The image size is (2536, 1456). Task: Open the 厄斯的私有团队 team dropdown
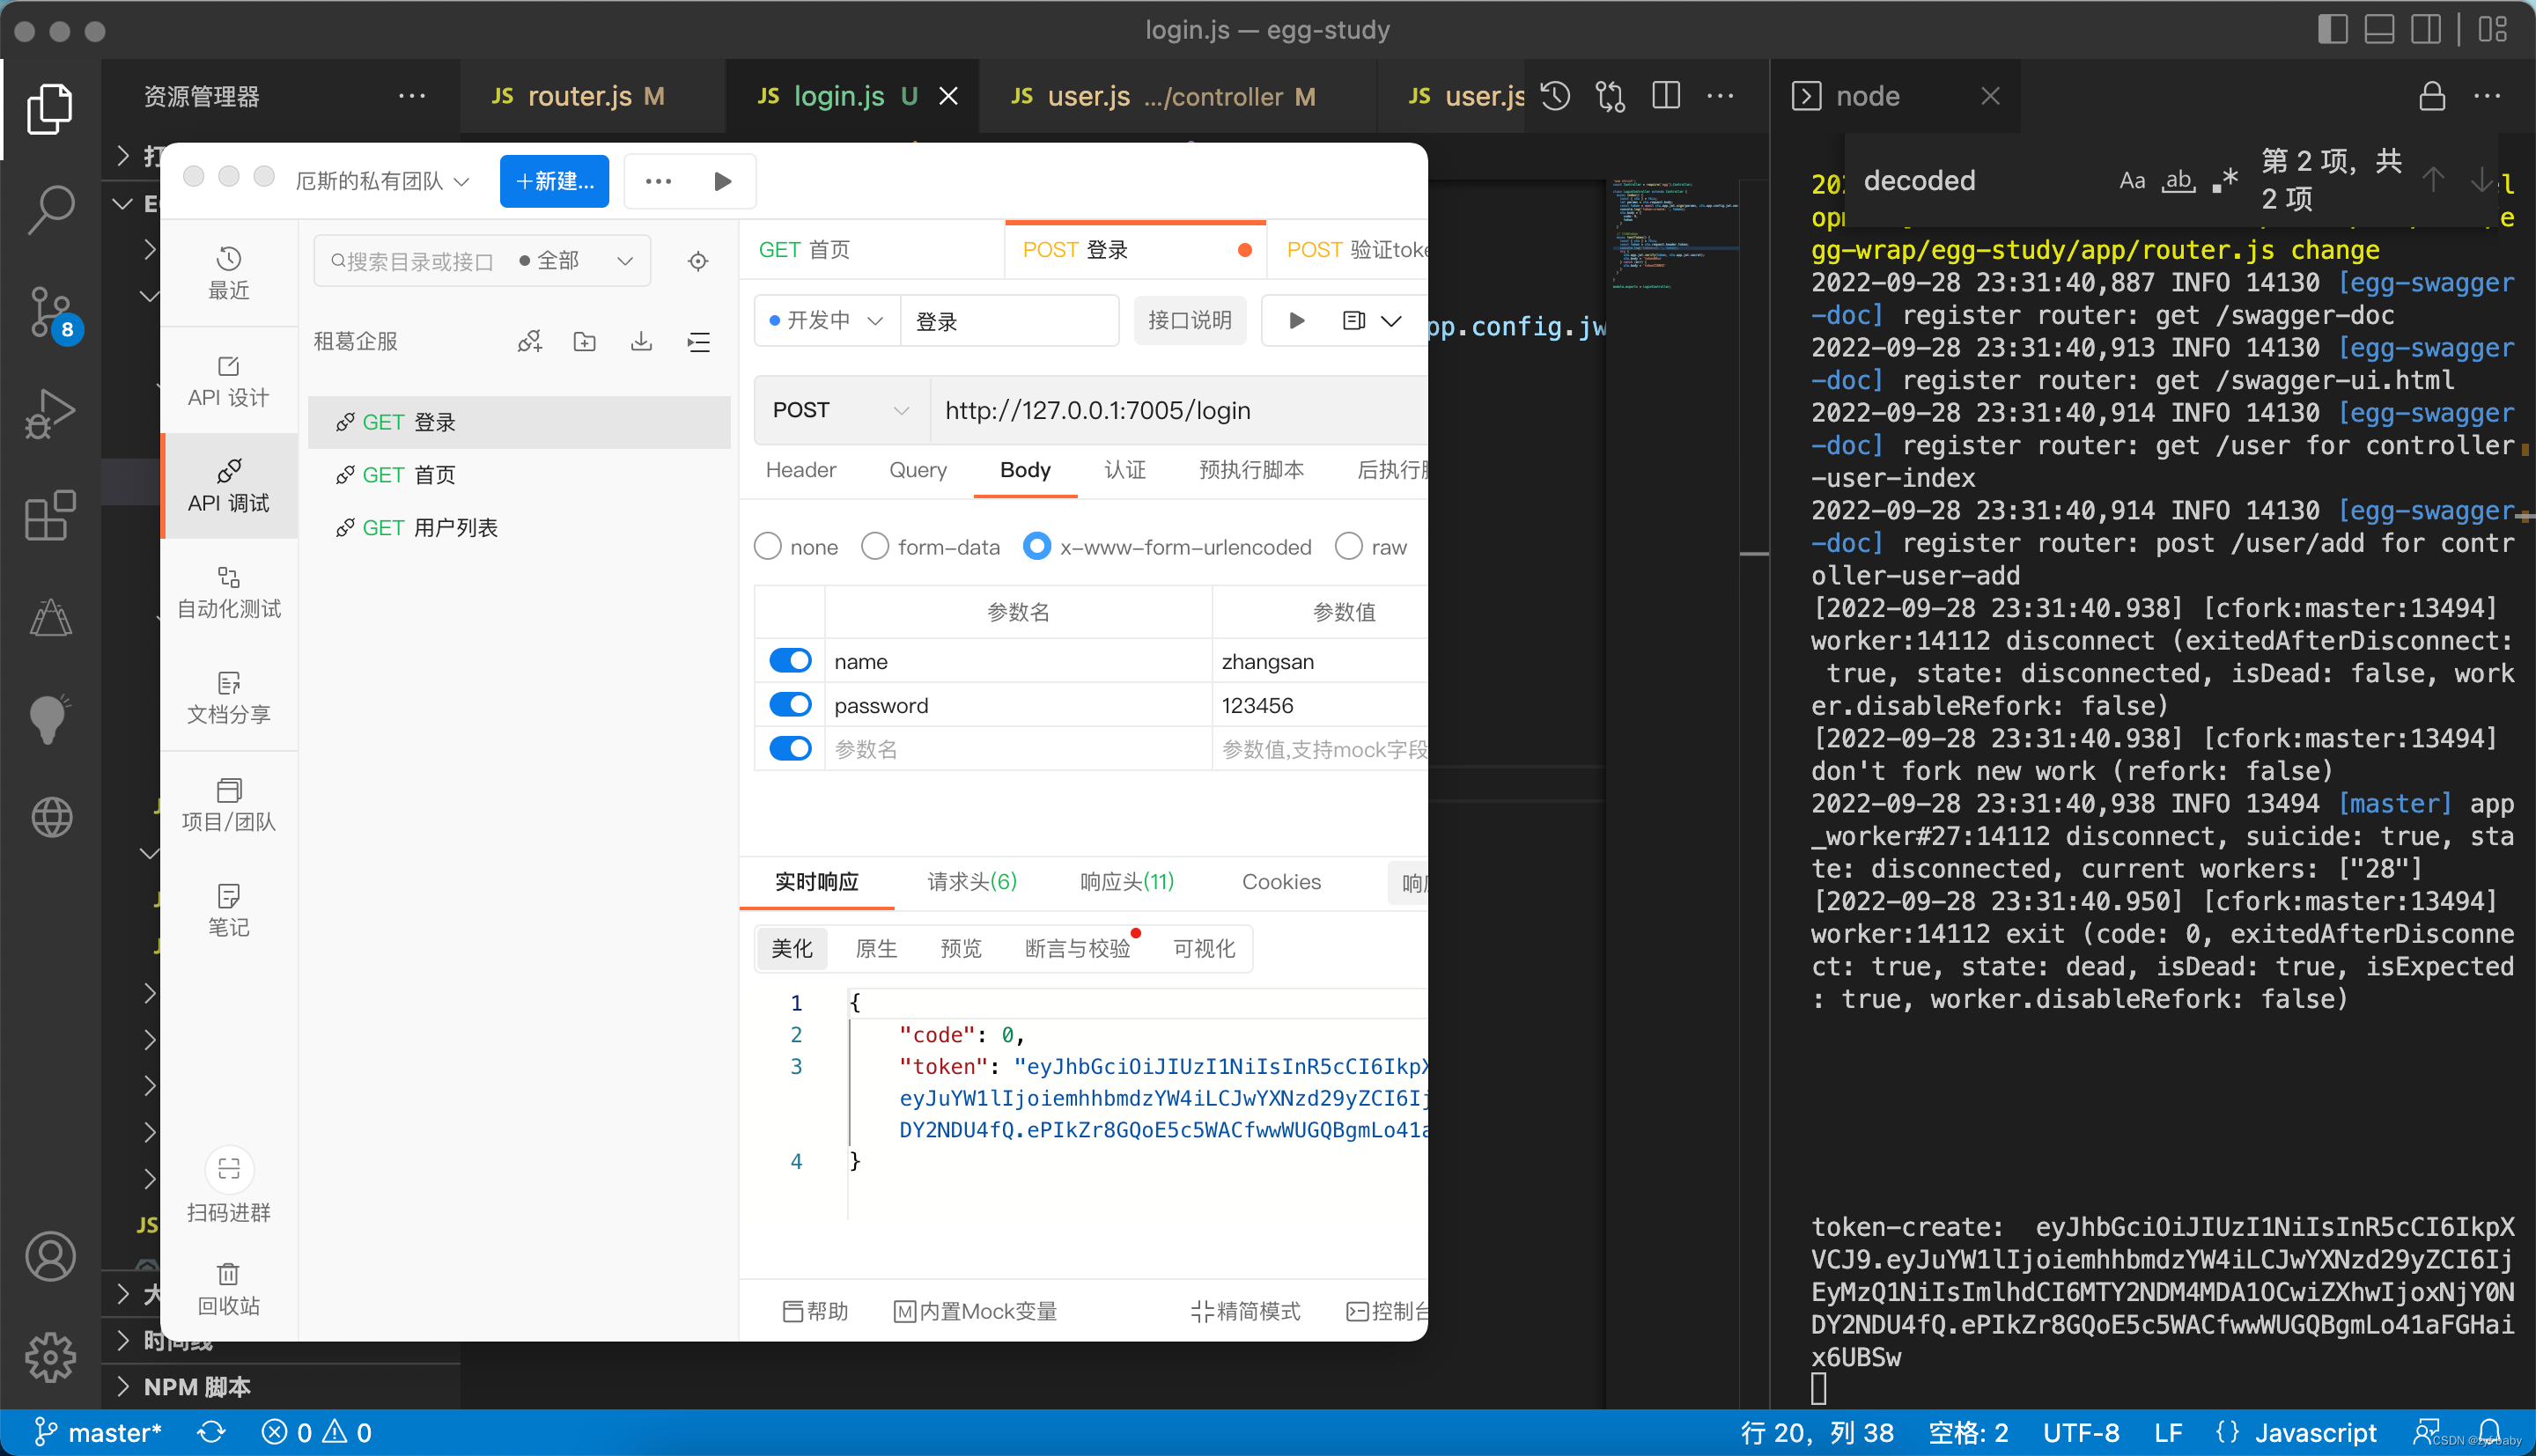[382, 181]
